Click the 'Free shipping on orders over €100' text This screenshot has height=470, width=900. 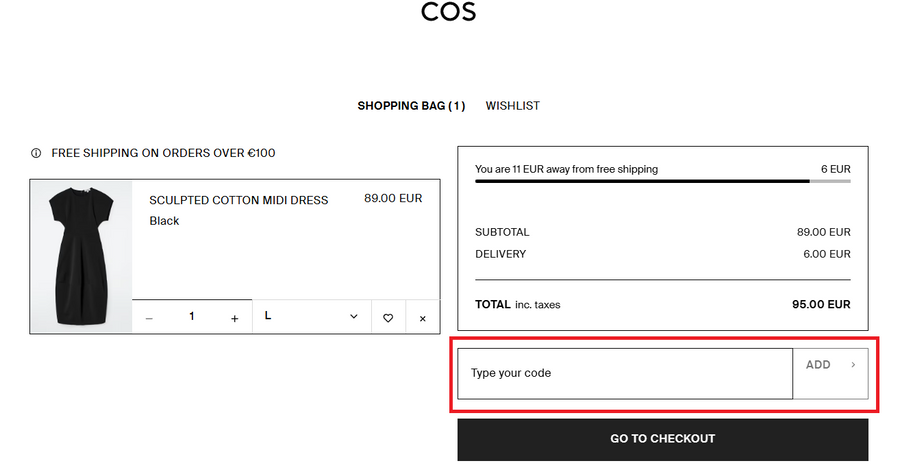[163, 153]
